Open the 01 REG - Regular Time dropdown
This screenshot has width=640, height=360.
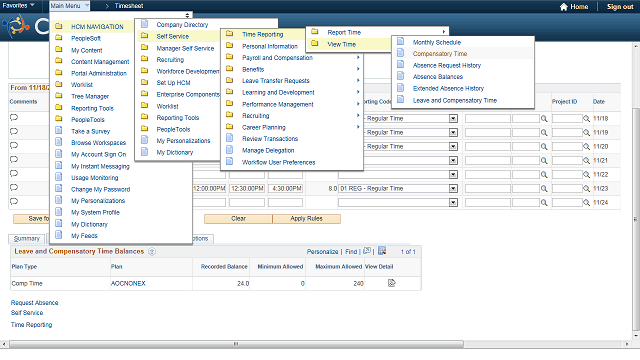click(453, 189)
